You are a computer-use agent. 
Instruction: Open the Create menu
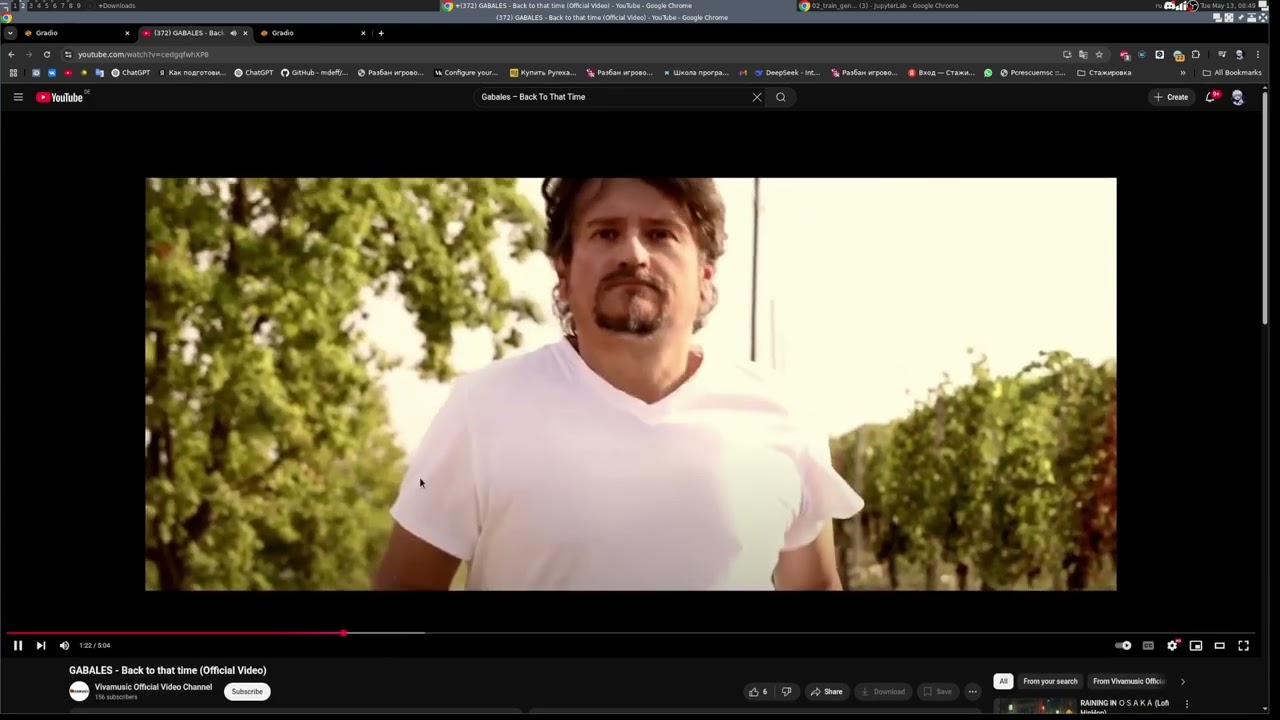pyautogui.click(x=1171, y=97)
